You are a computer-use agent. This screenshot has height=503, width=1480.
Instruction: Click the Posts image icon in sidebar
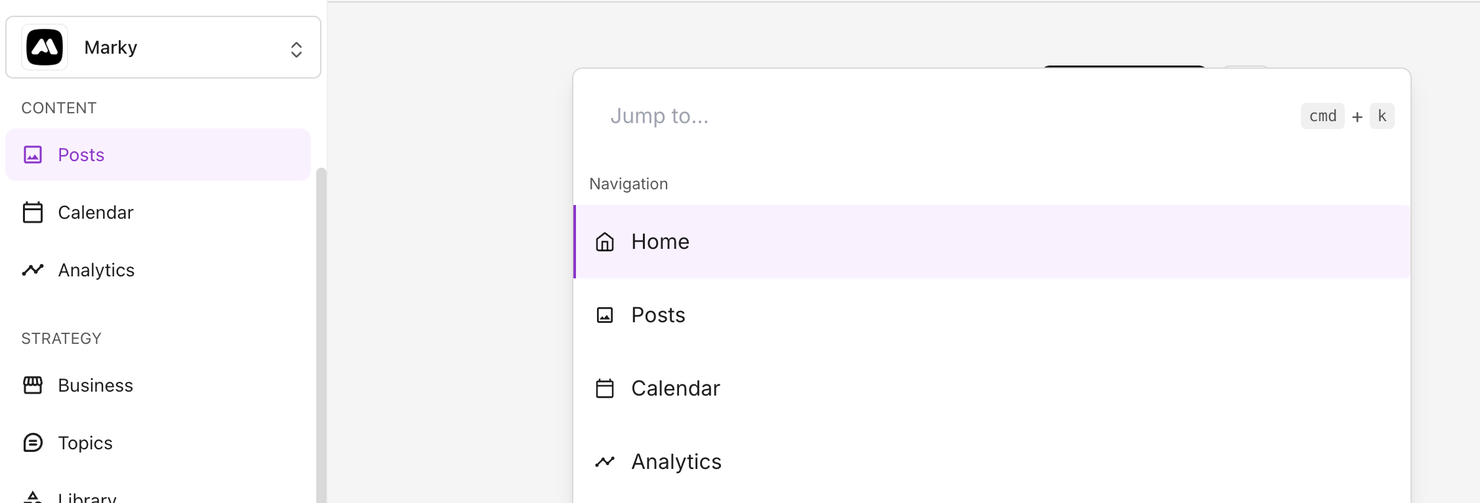click(x=33, y=155)
